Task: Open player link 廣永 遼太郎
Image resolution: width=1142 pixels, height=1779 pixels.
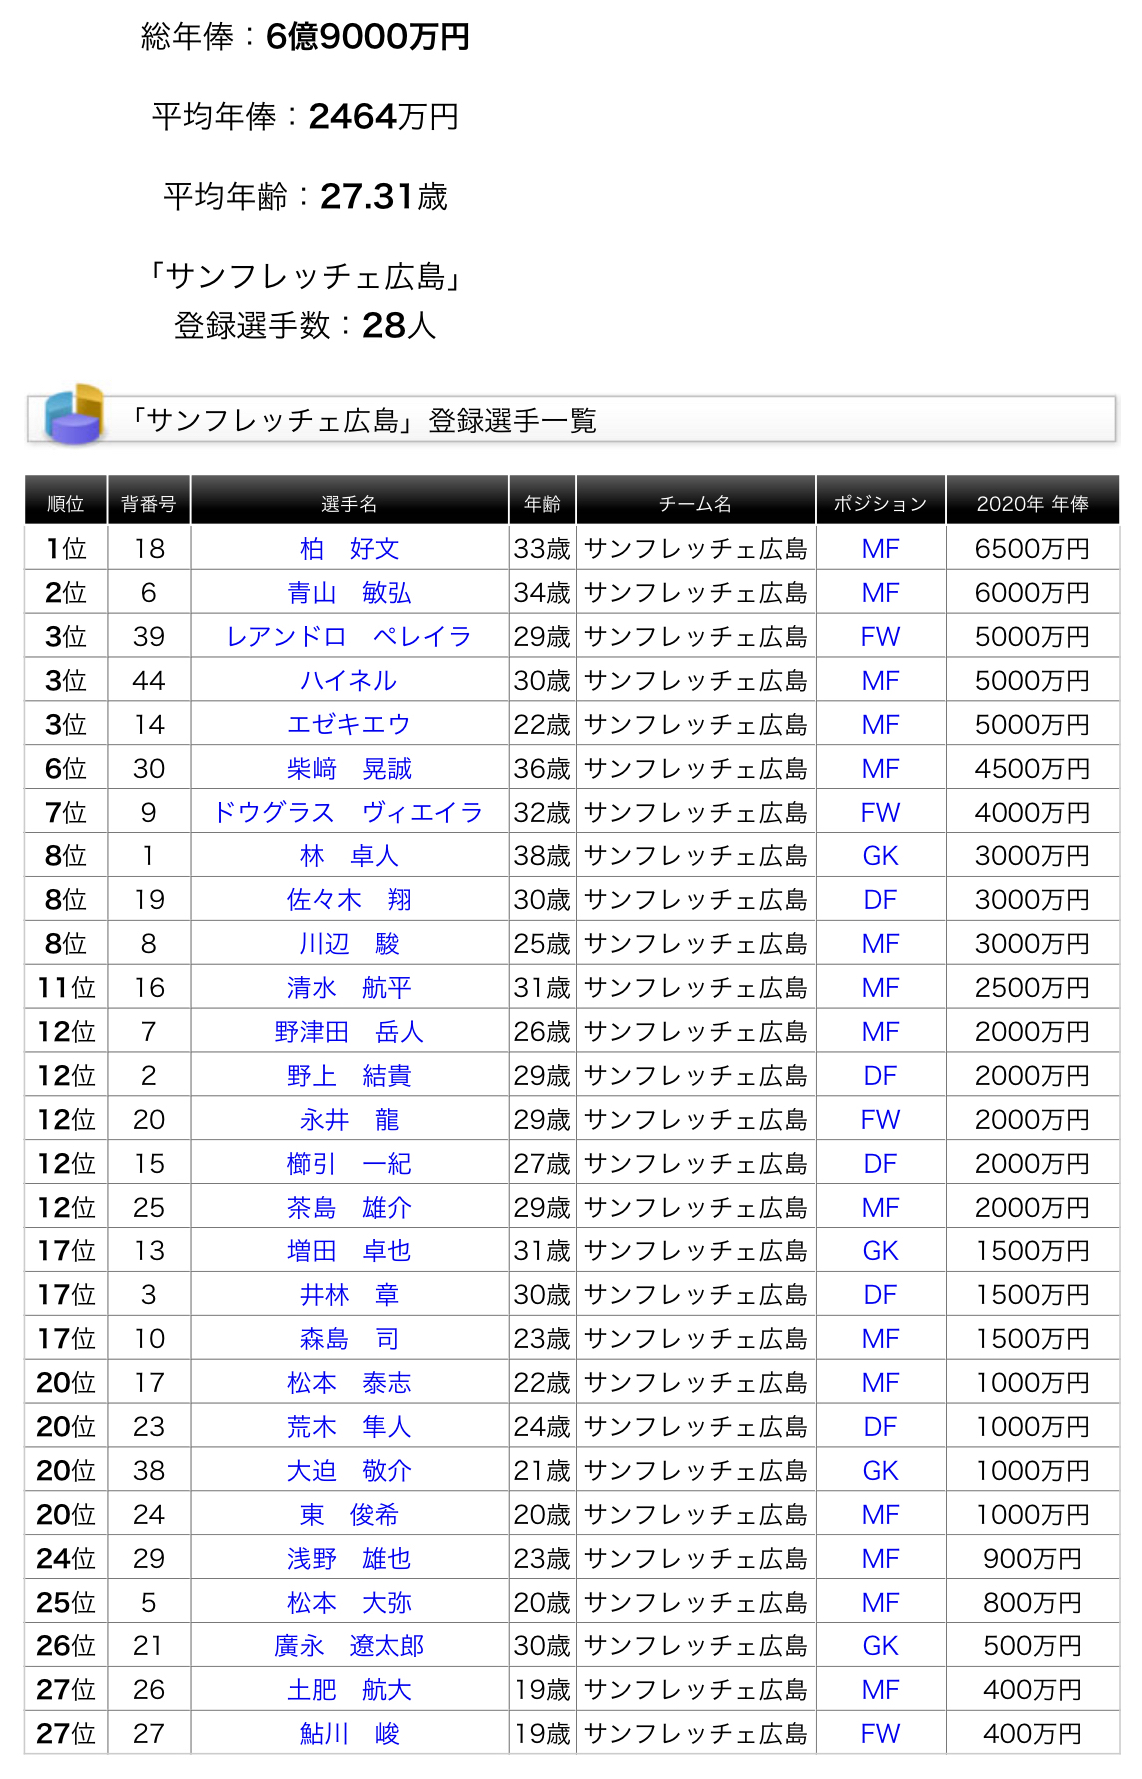Action: [349, 1646]
